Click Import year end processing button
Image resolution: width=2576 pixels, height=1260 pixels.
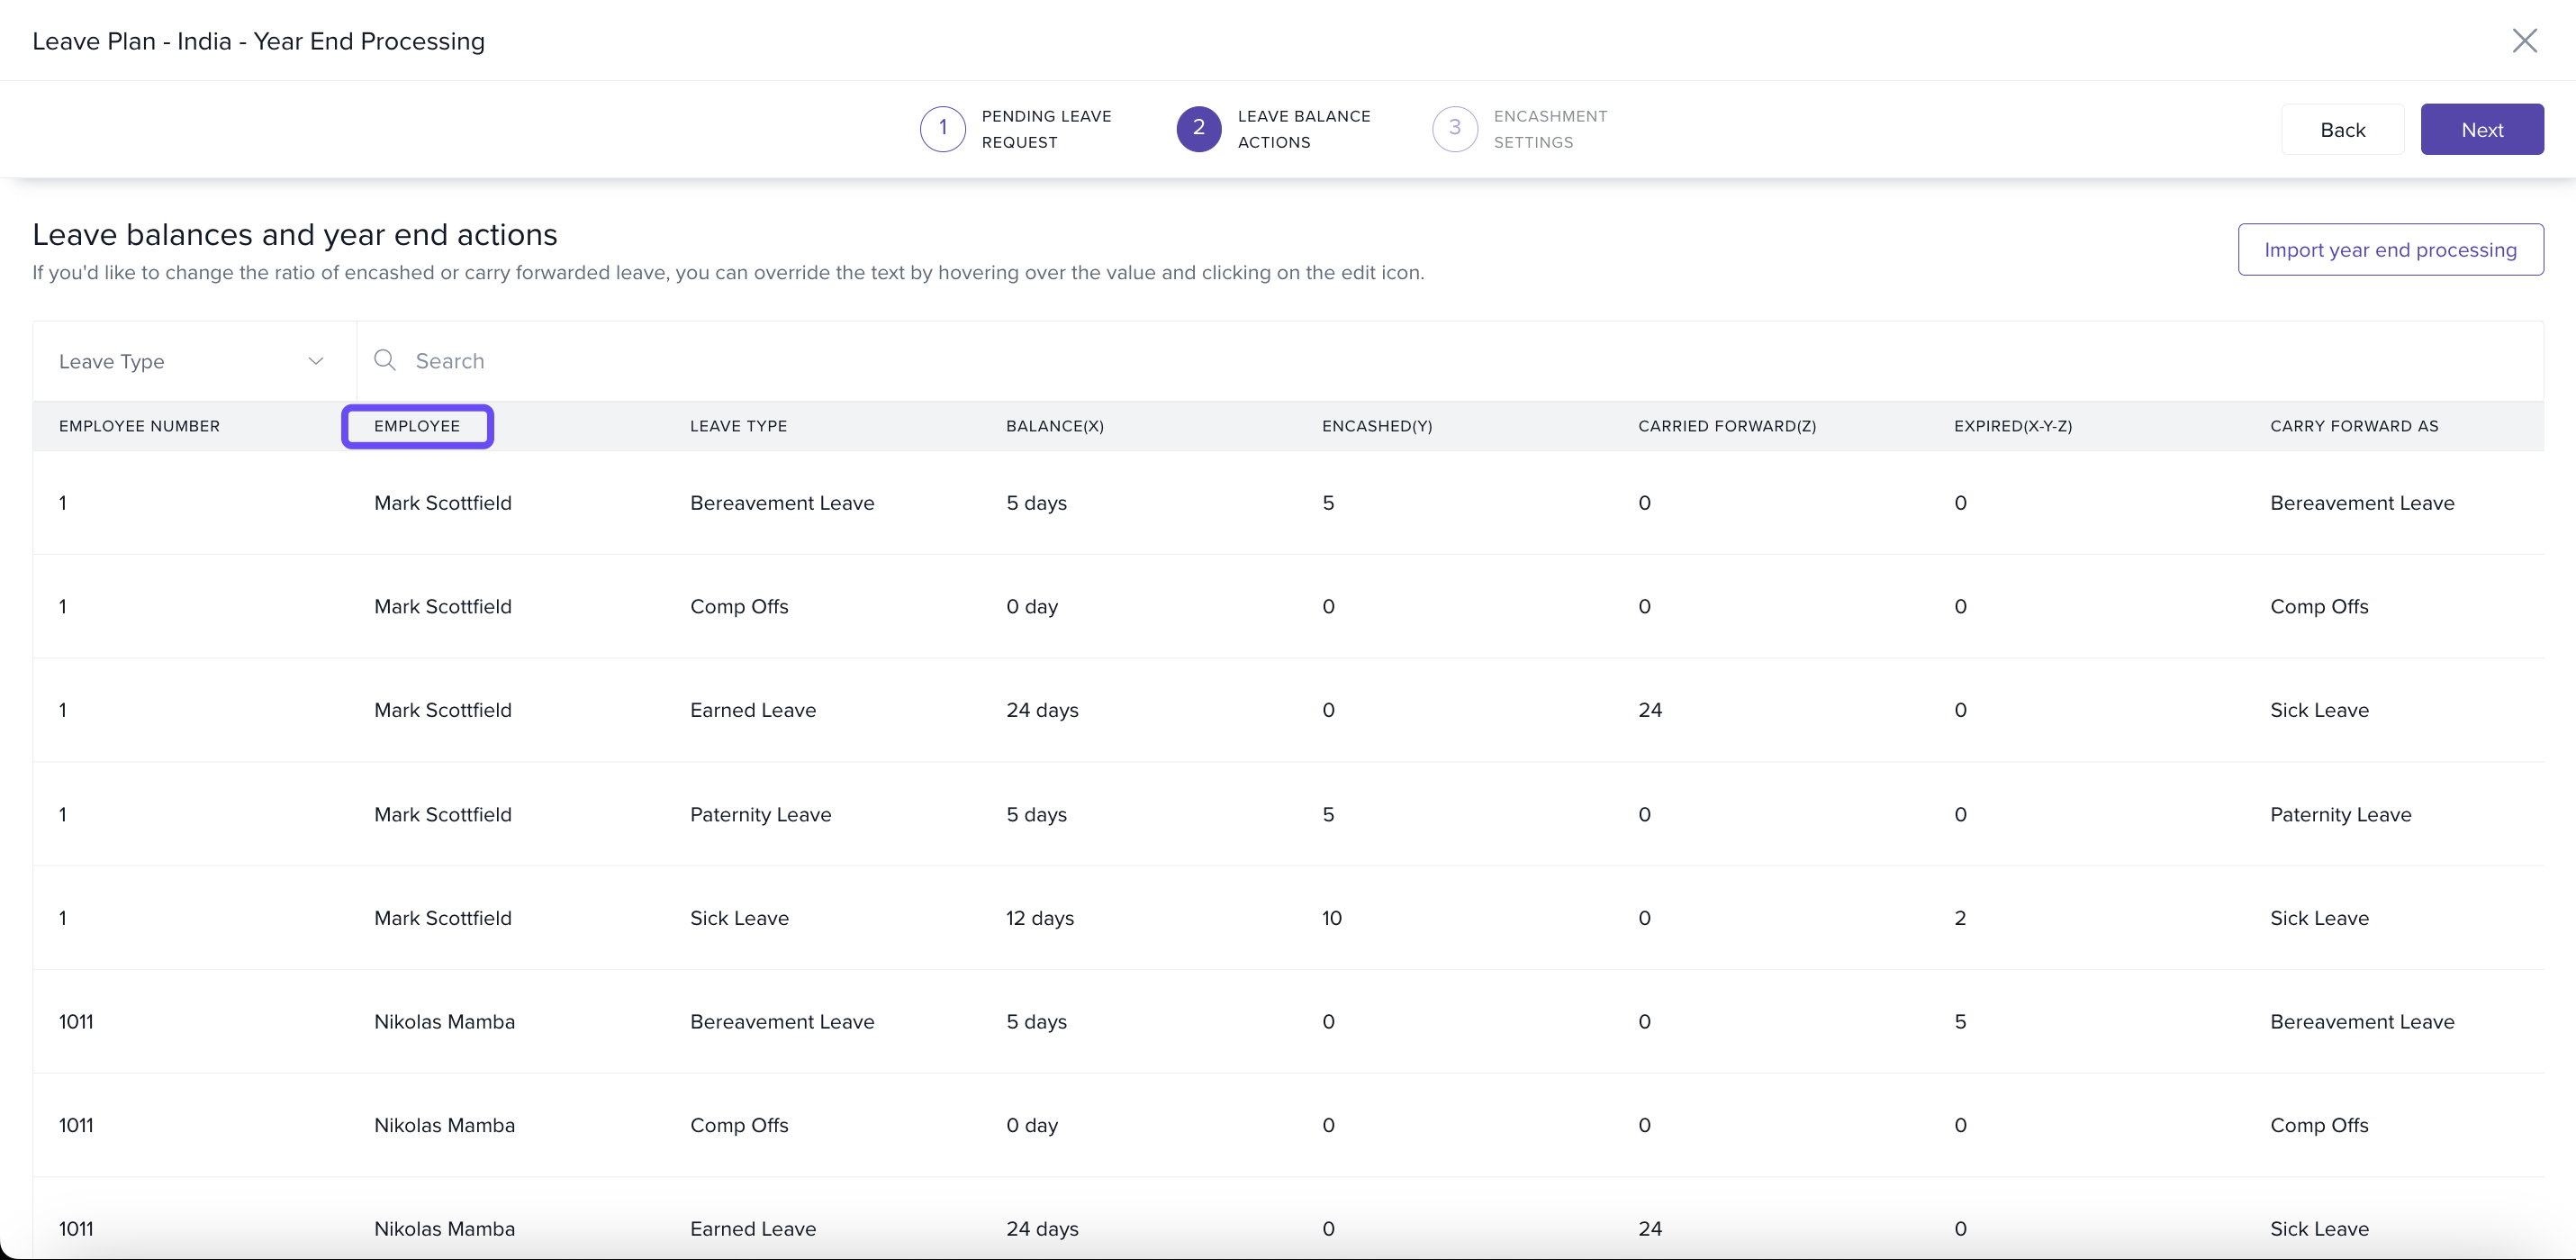pos(2390,250)
